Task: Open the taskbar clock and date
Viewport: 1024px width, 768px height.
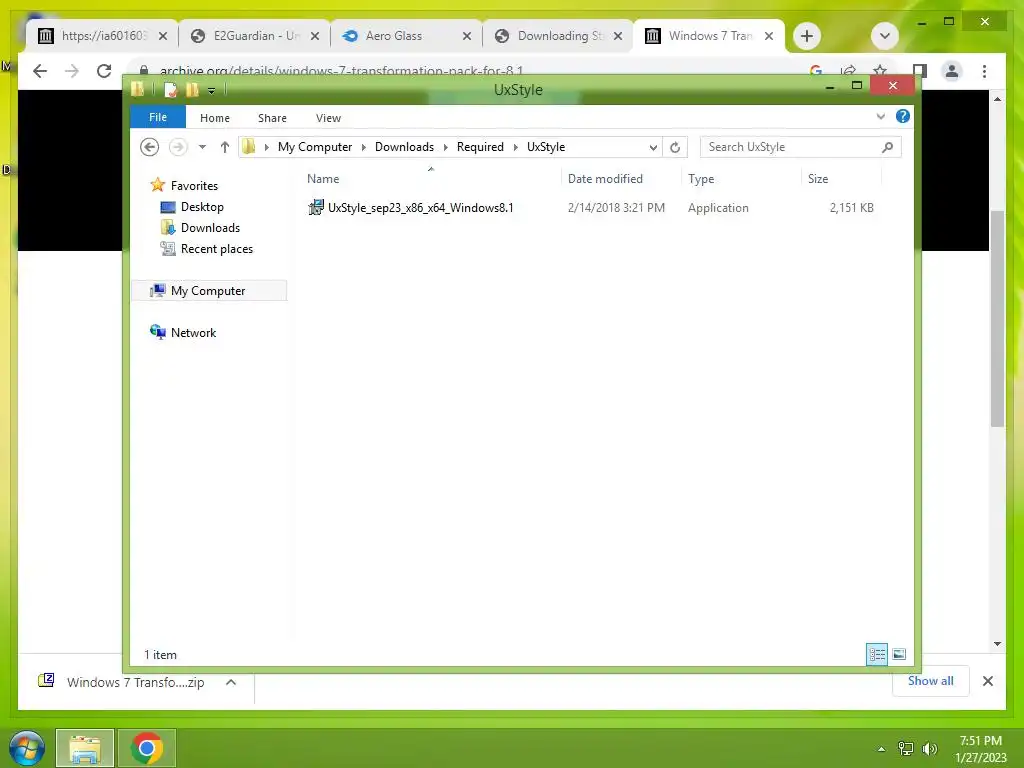Action: [x=980, y=748]
